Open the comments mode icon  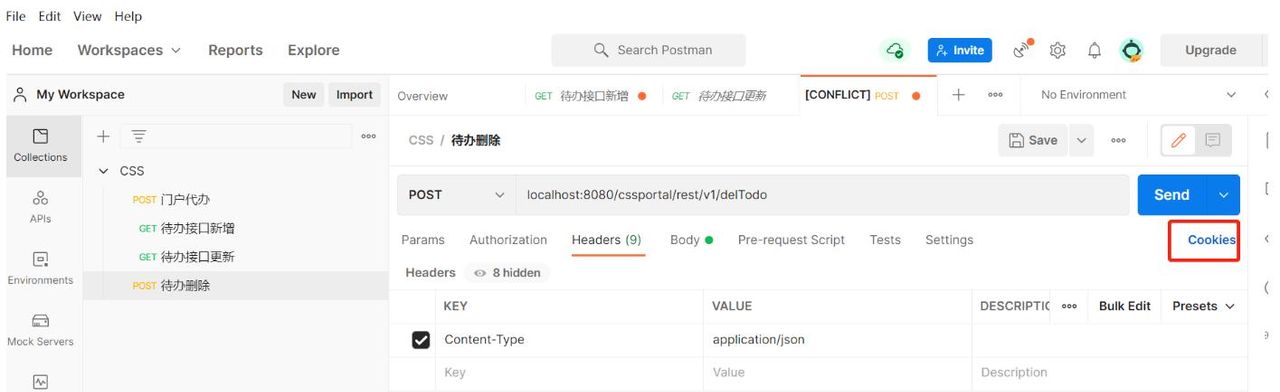point(1212,141)
